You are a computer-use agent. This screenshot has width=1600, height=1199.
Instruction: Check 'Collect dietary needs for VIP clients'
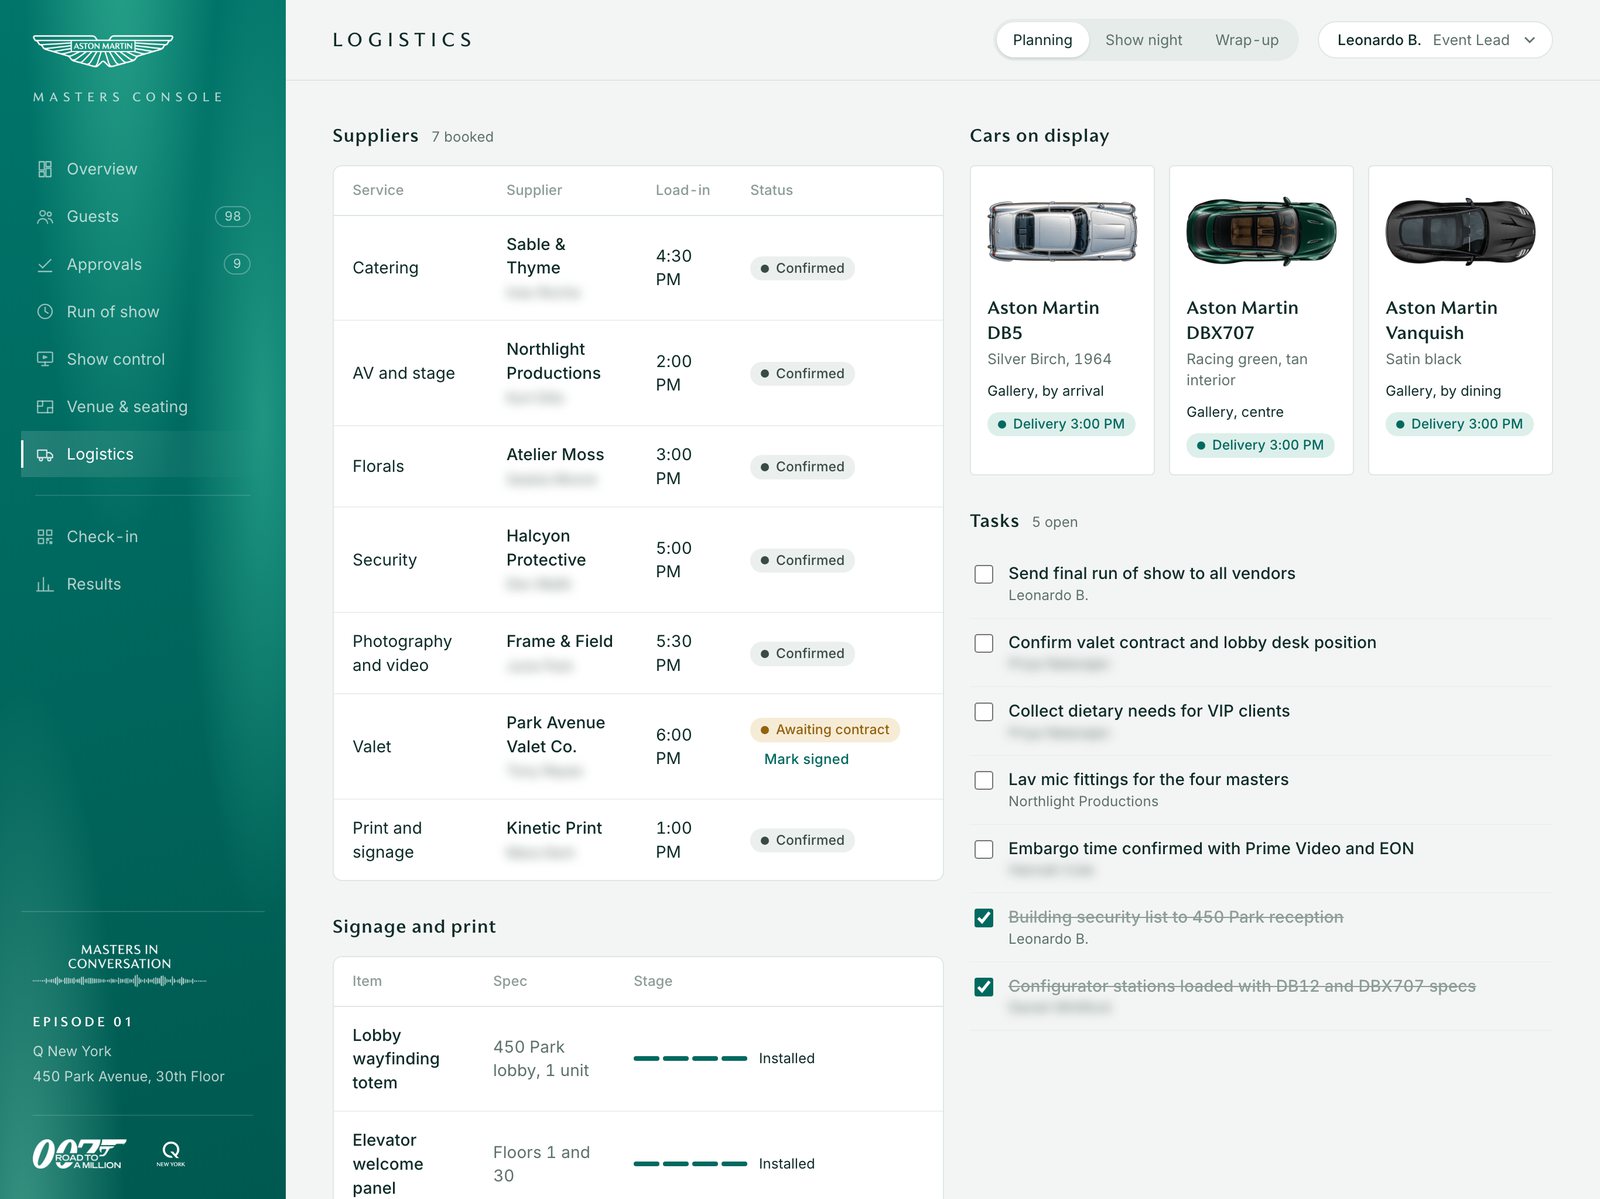coord(984,712)
